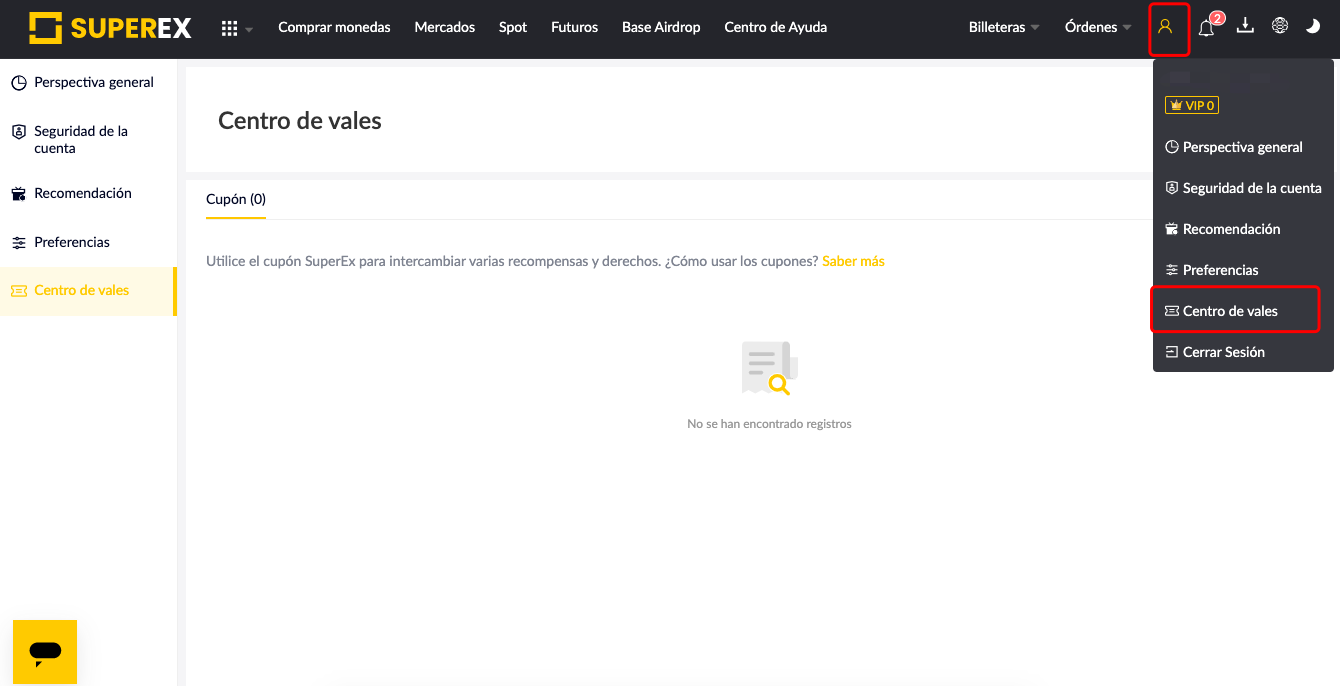This screenshot has height=686, width=1340.
Task: Click dropdown Perspectiva general clock icon
Action: point(1172,147)
